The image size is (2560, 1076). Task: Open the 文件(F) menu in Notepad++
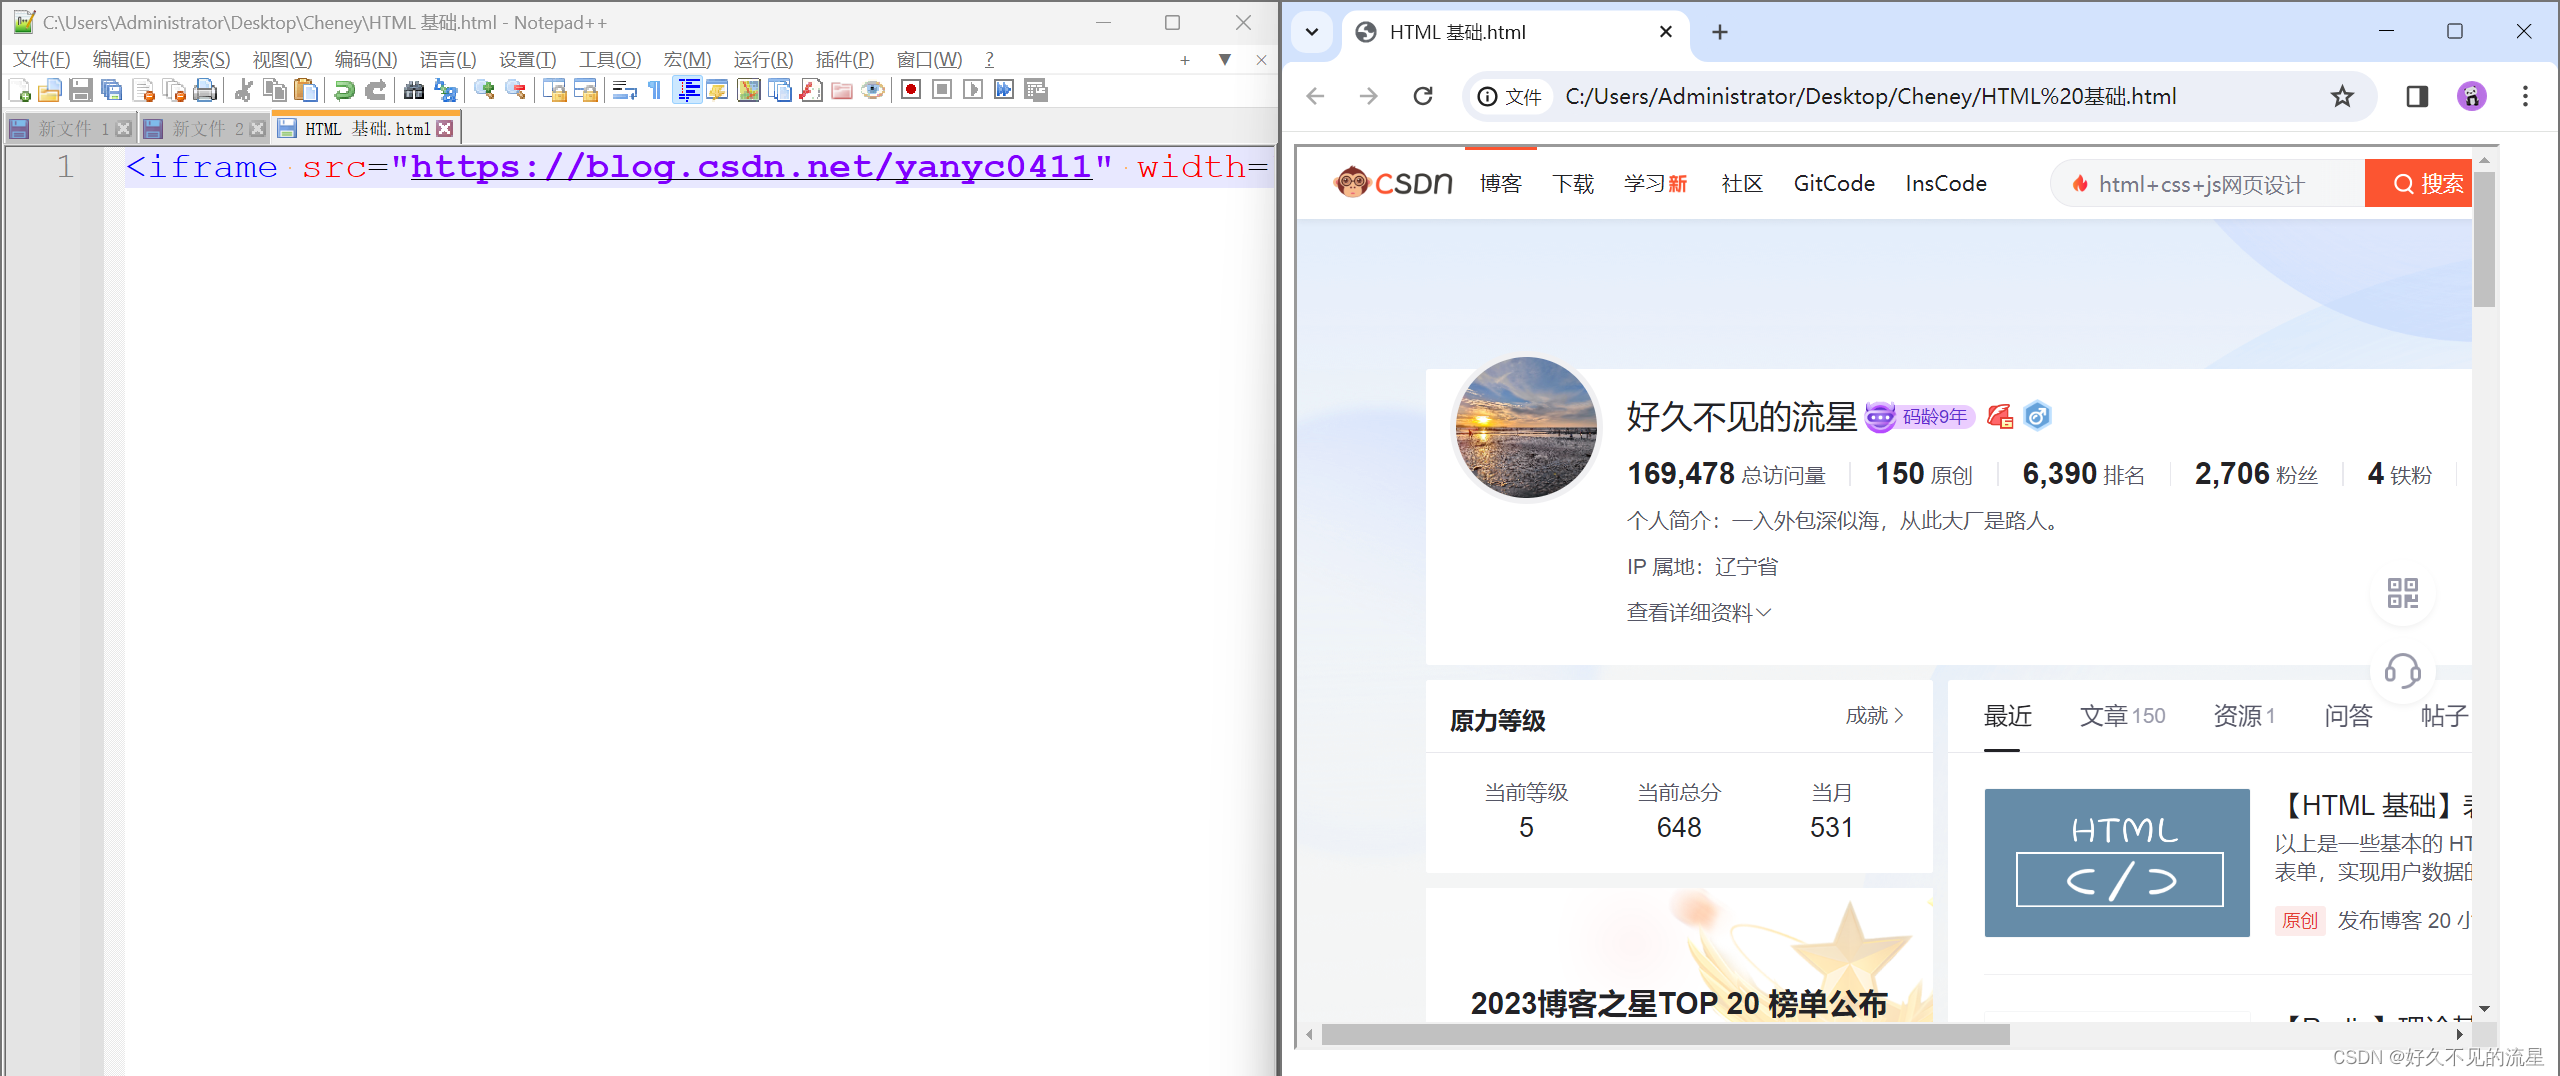42,60
